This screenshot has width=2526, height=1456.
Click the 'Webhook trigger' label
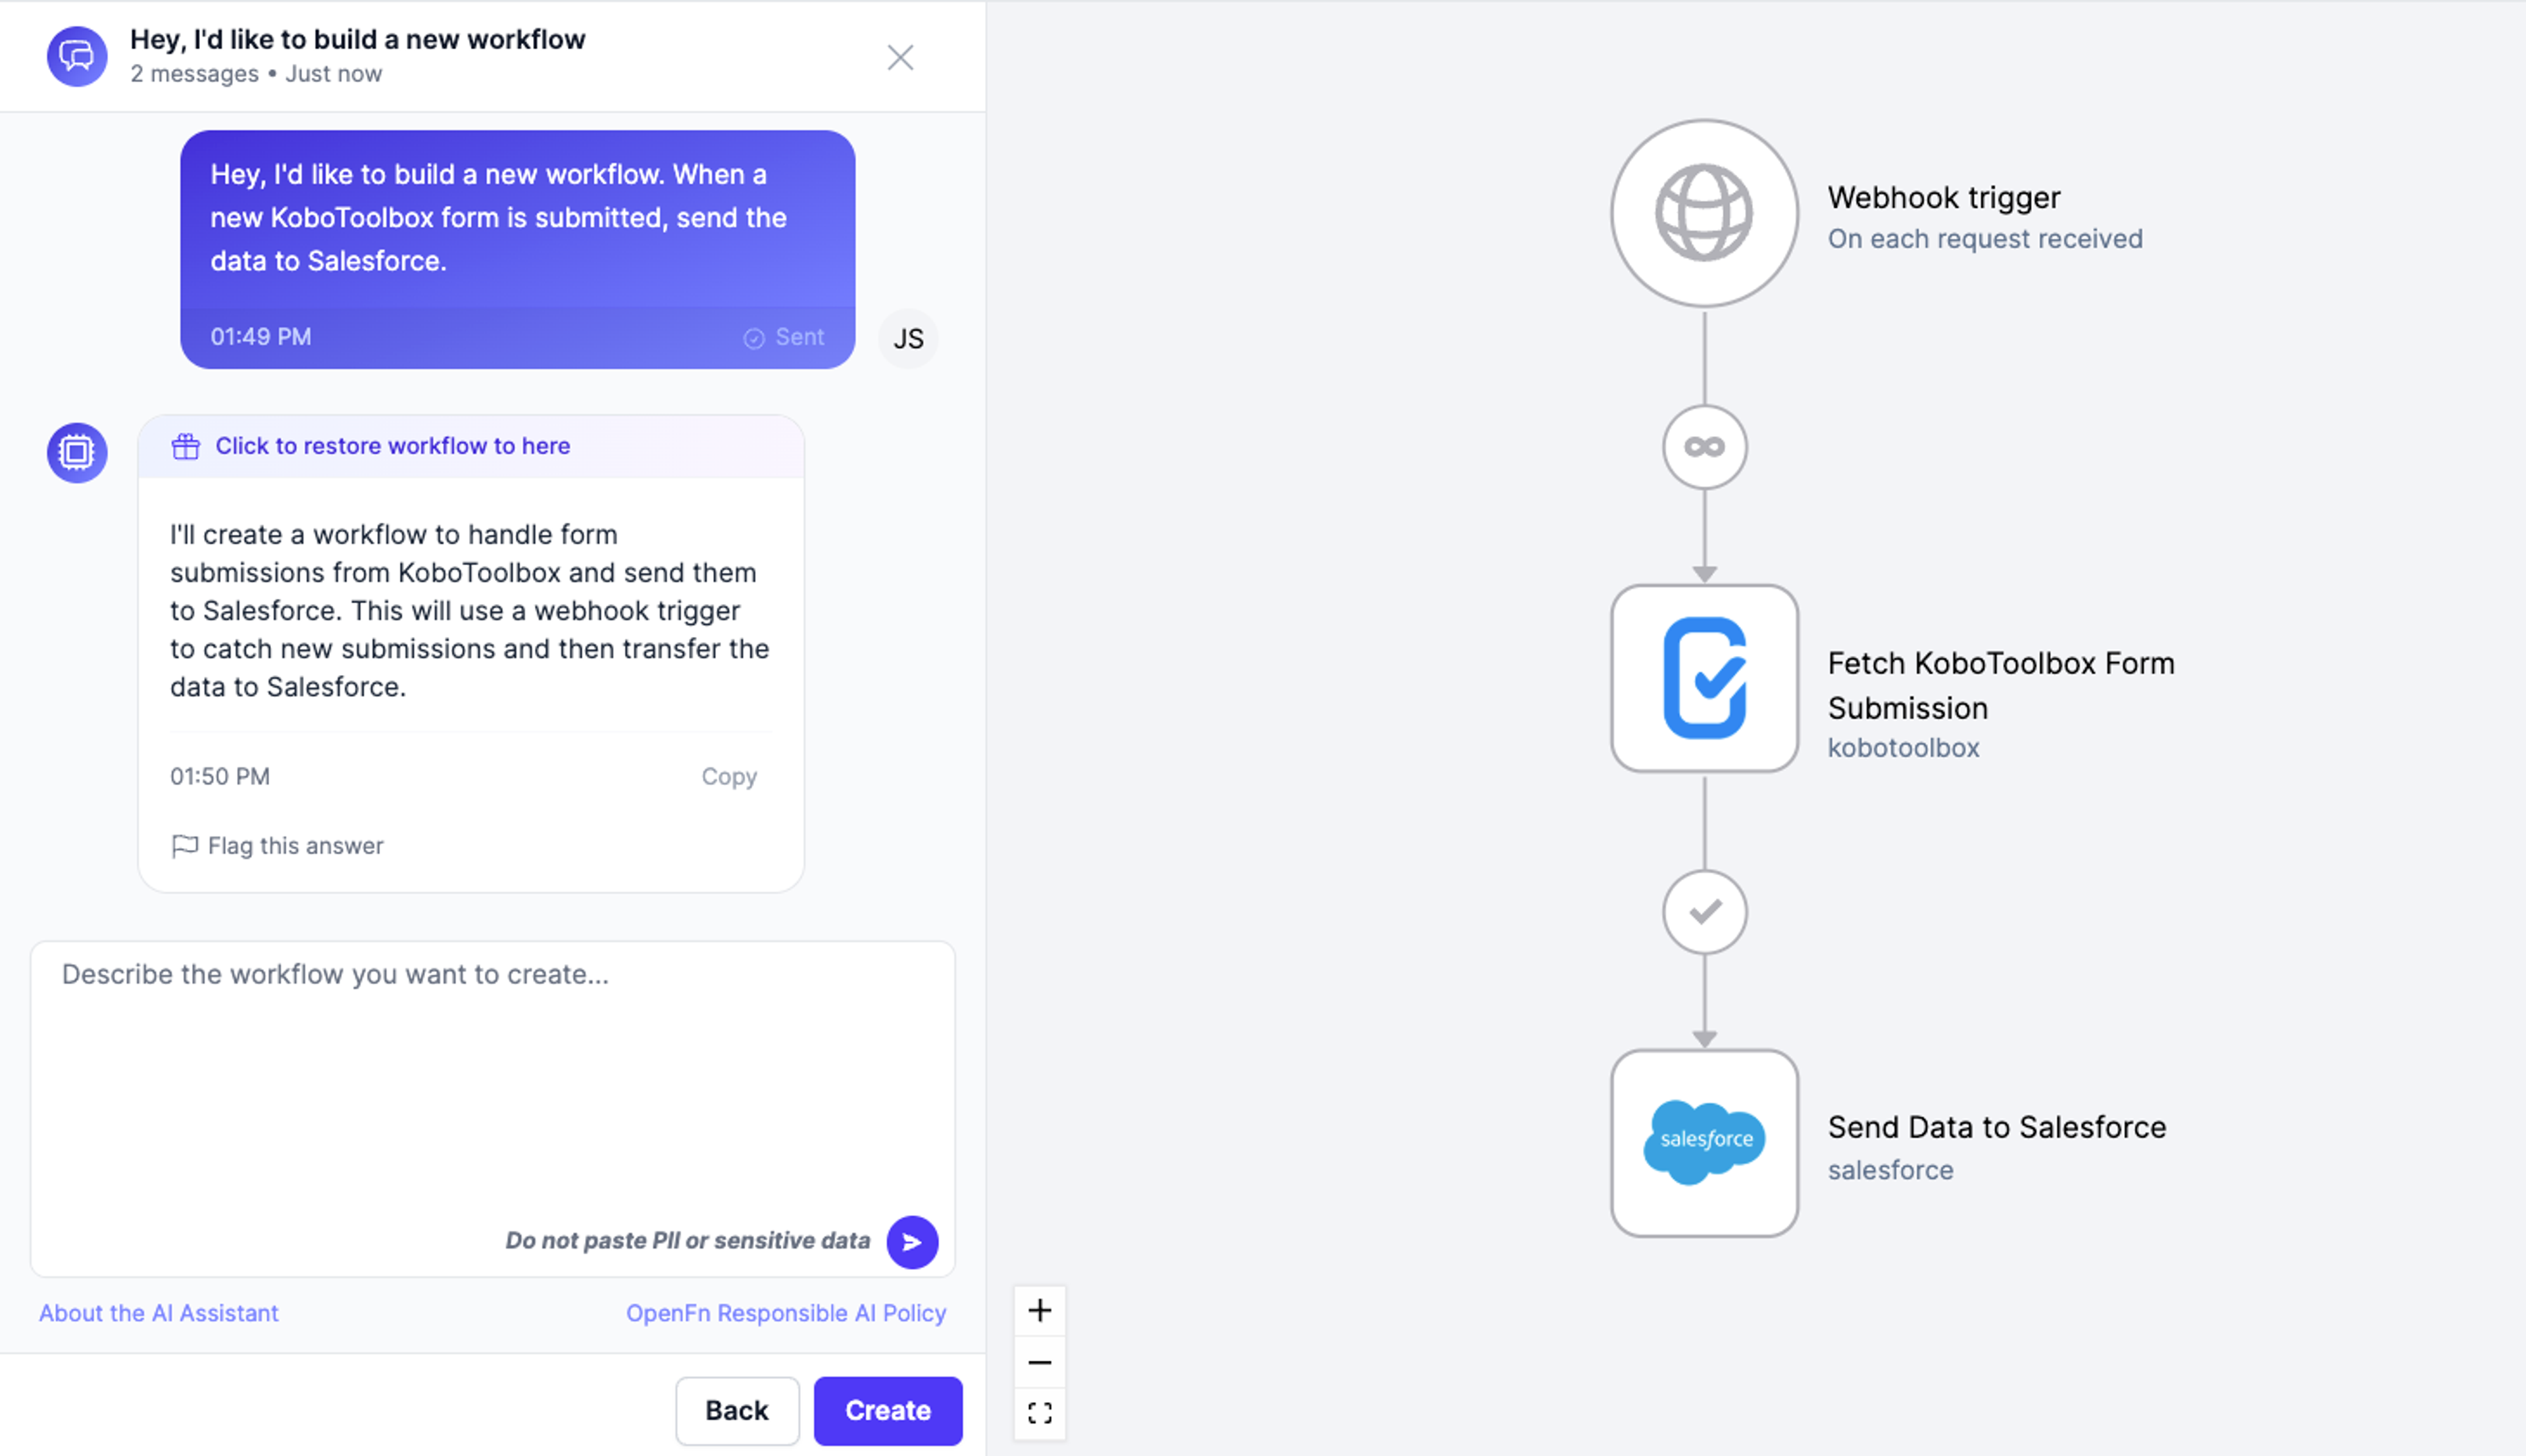pyautogui.click(x=1943, y=197)
